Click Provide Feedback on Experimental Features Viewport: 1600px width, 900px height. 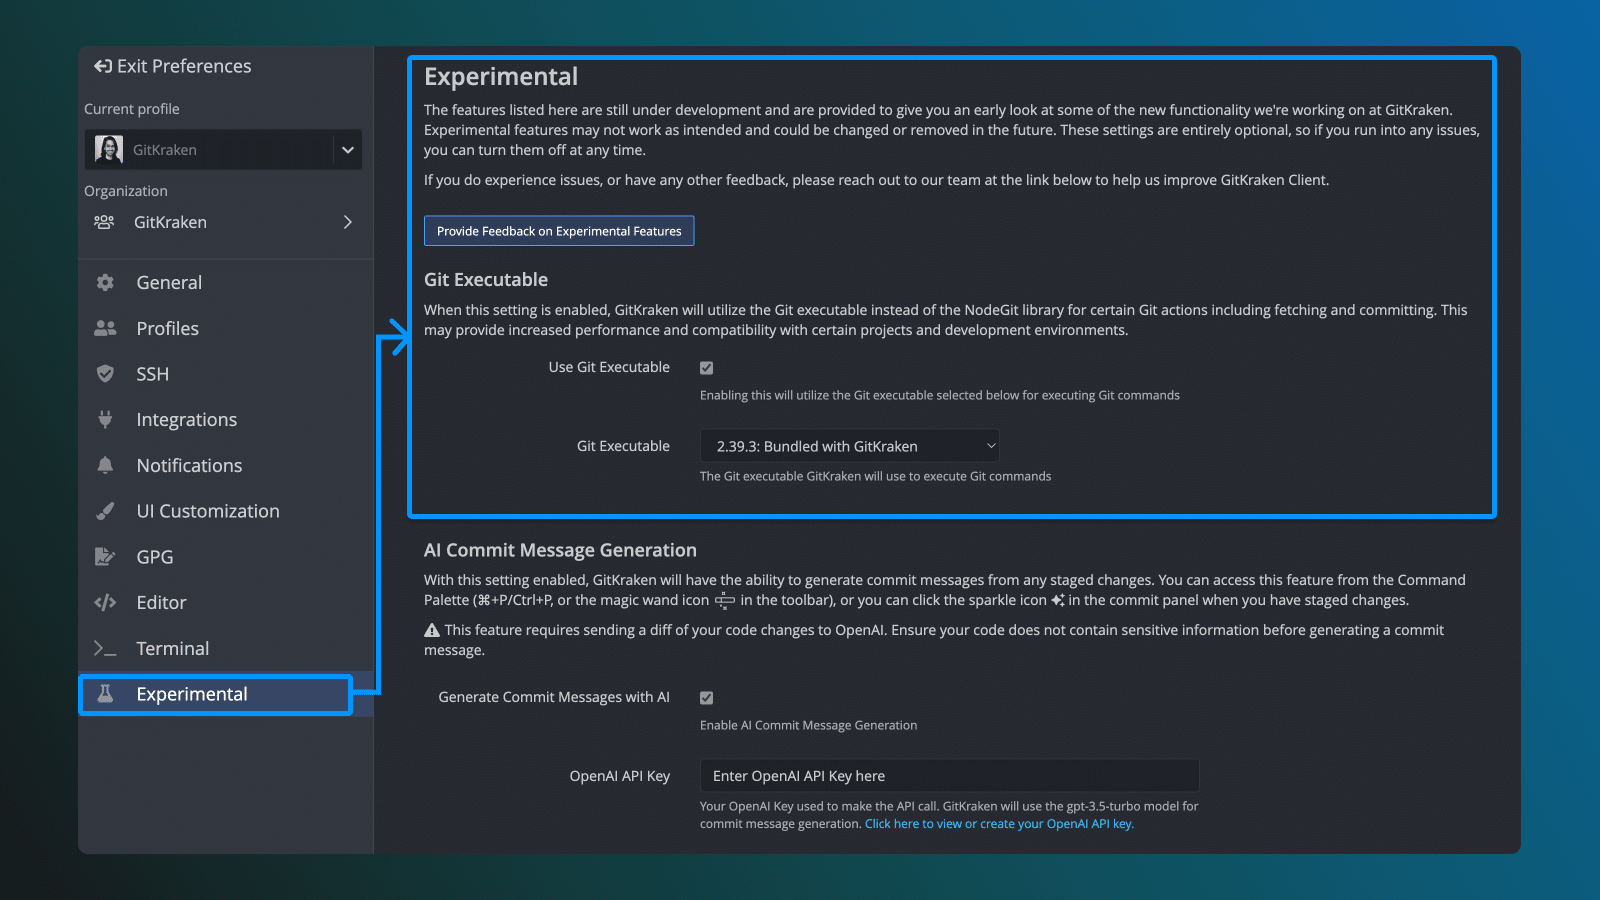559,230
